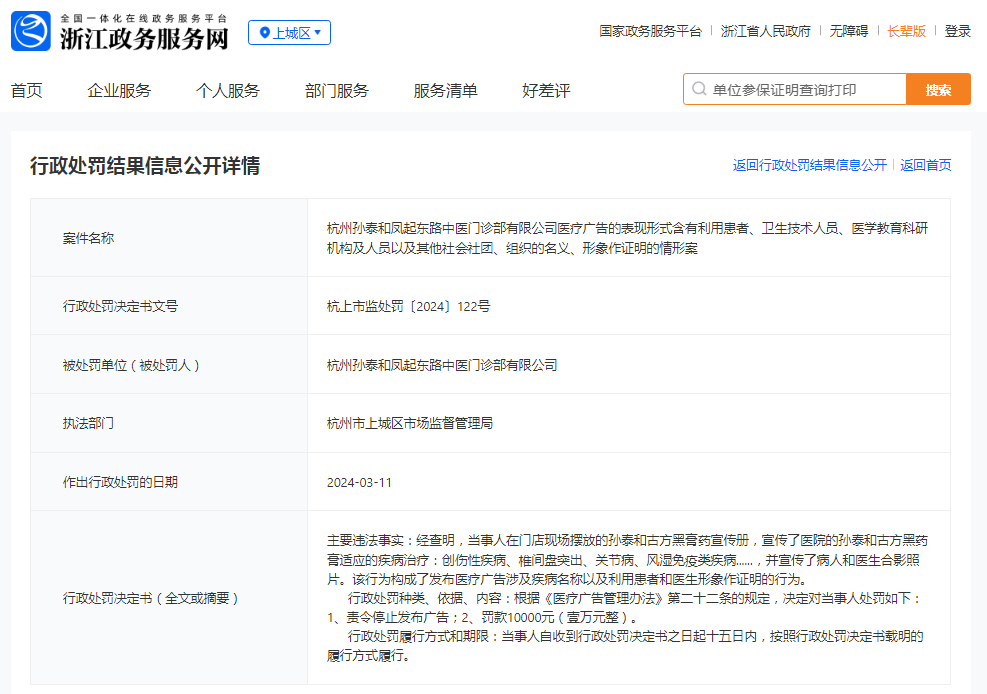987x694 pixels.
Task: Click the orange 搜索 button
Action: pos(938,89)
